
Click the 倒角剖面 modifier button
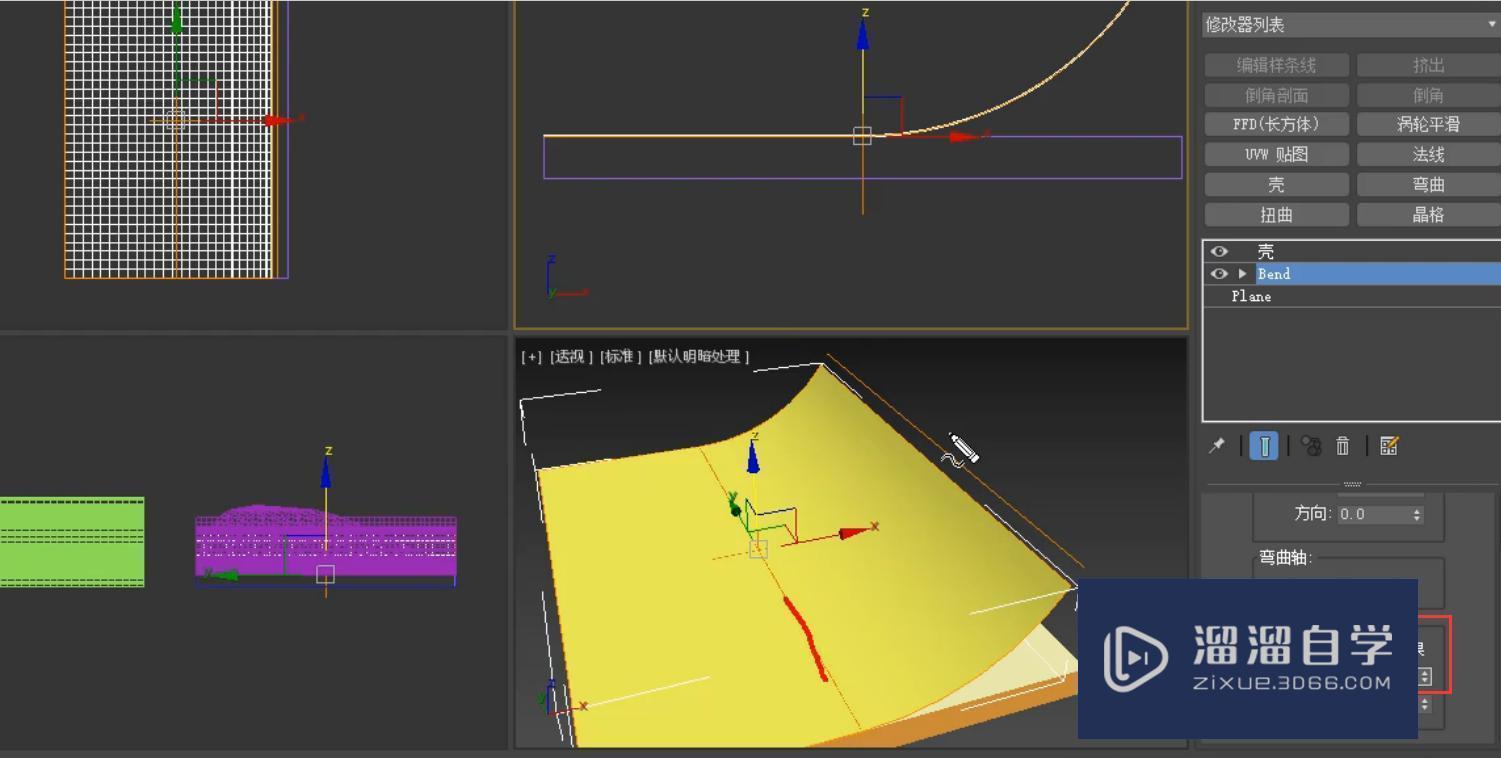click(x=1276, y=95)
